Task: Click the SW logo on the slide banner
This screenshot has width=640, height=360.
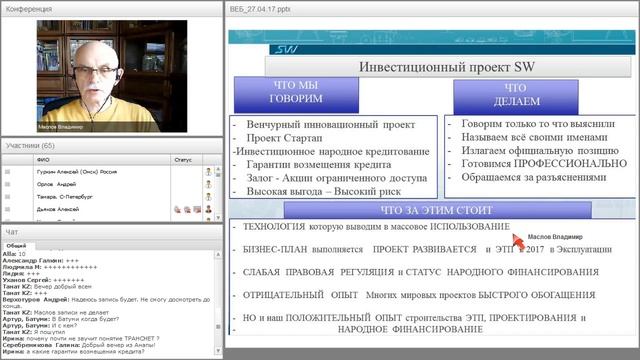Action: (287, 50)
